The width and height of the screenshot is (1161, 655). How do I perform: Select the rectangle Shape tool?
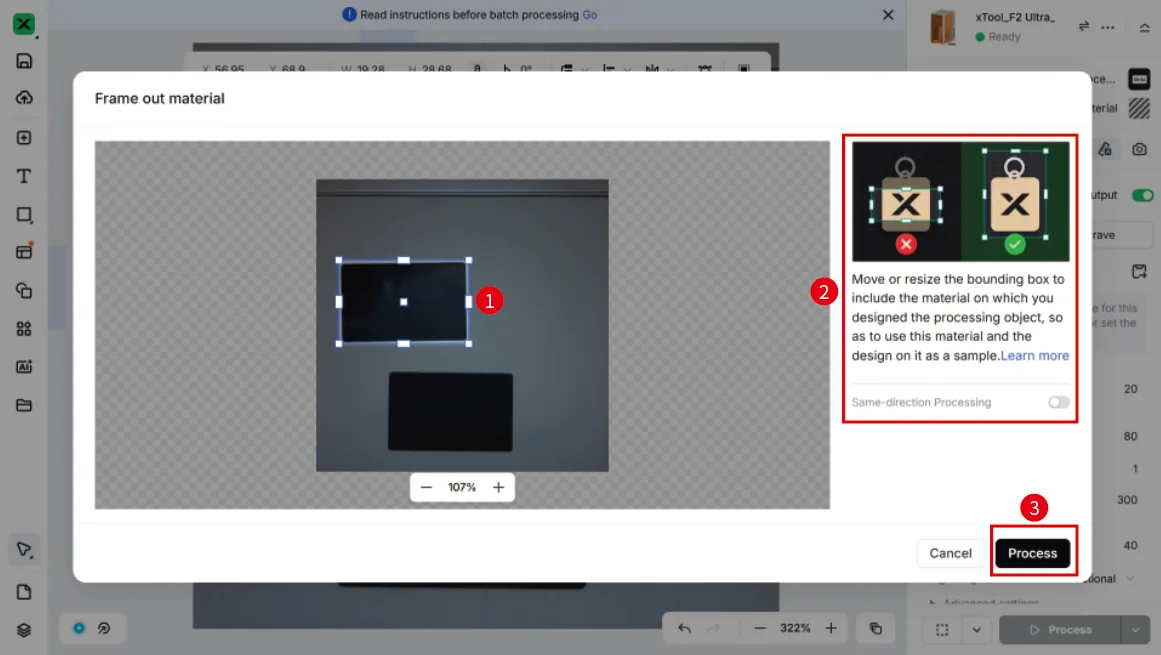(24, 215)
